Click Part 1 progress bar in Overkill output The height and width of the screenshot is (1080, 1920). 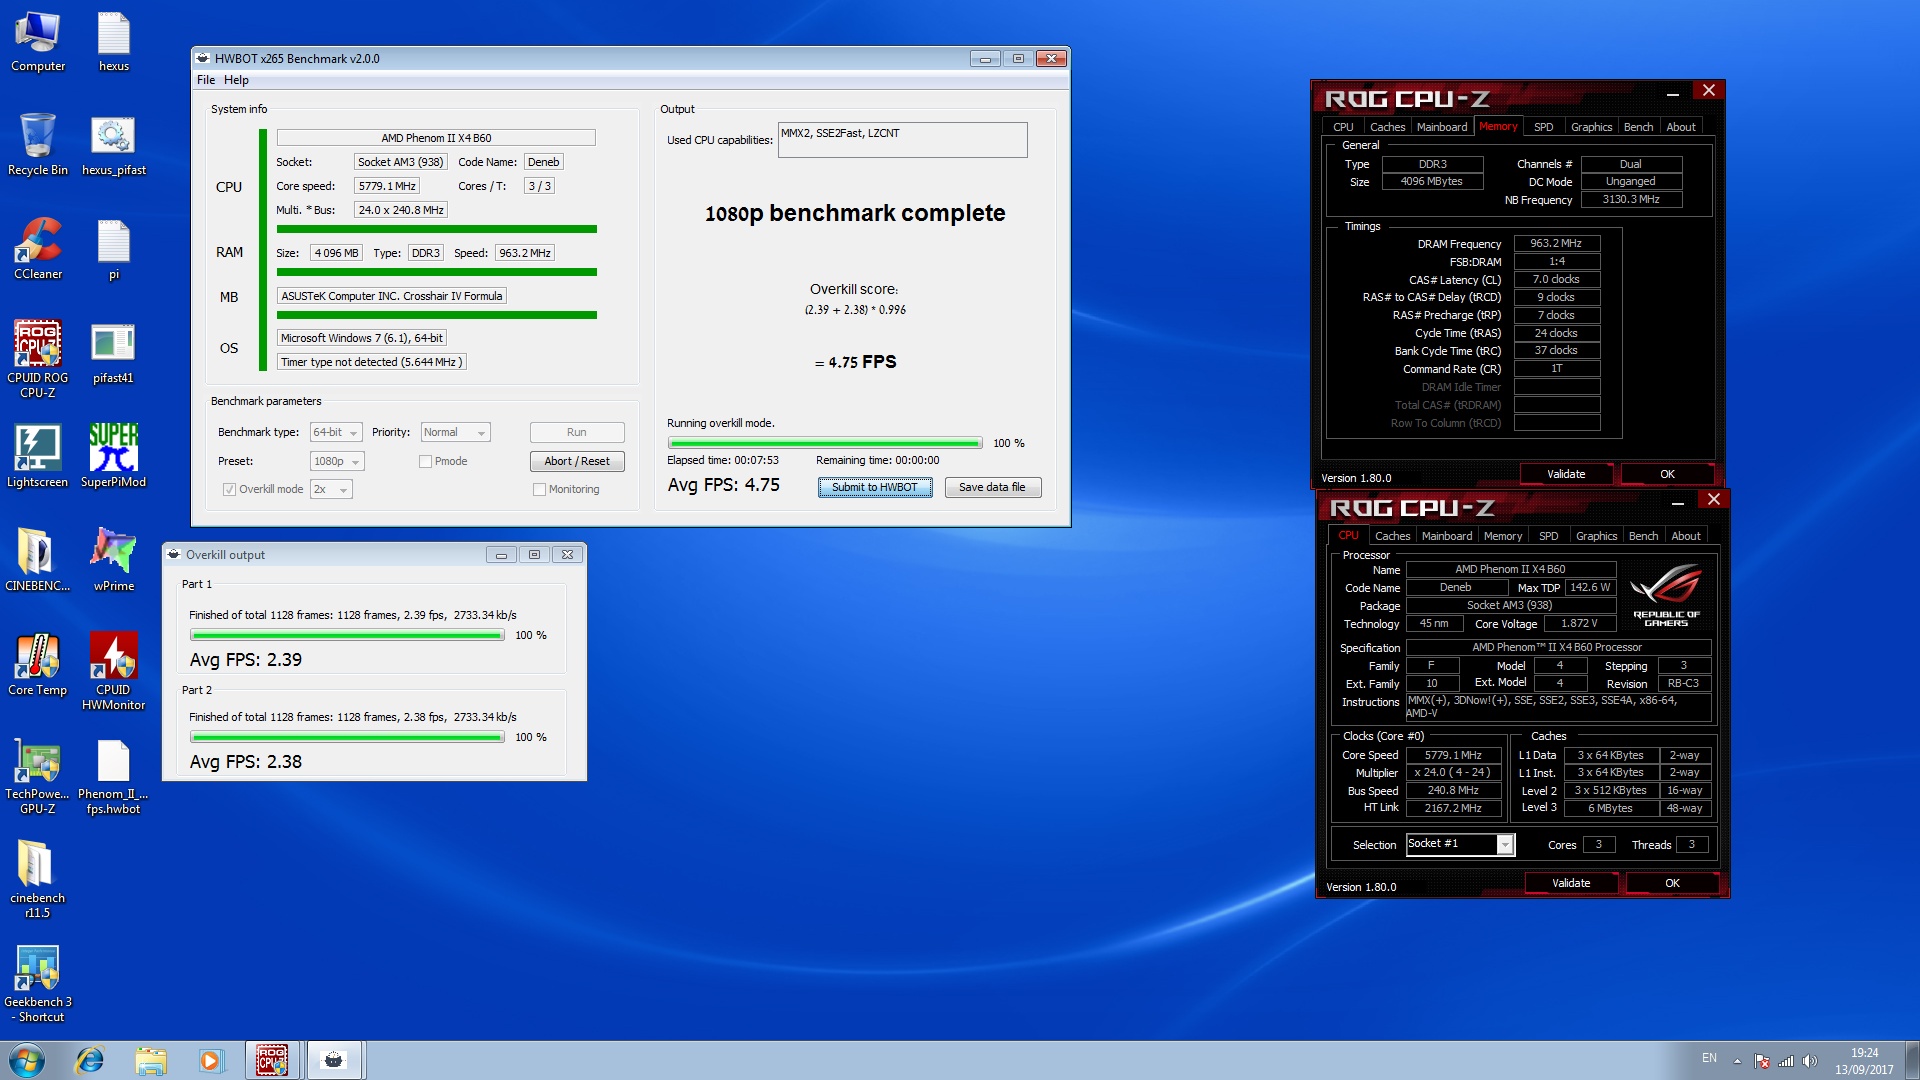(347, 635)
